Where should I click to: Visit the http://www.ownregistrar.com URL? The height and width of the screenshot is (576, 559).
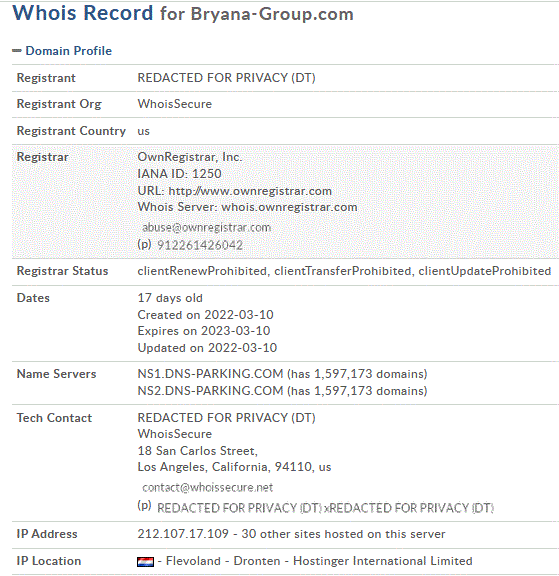pyautogui.click(x=250, y=191)
